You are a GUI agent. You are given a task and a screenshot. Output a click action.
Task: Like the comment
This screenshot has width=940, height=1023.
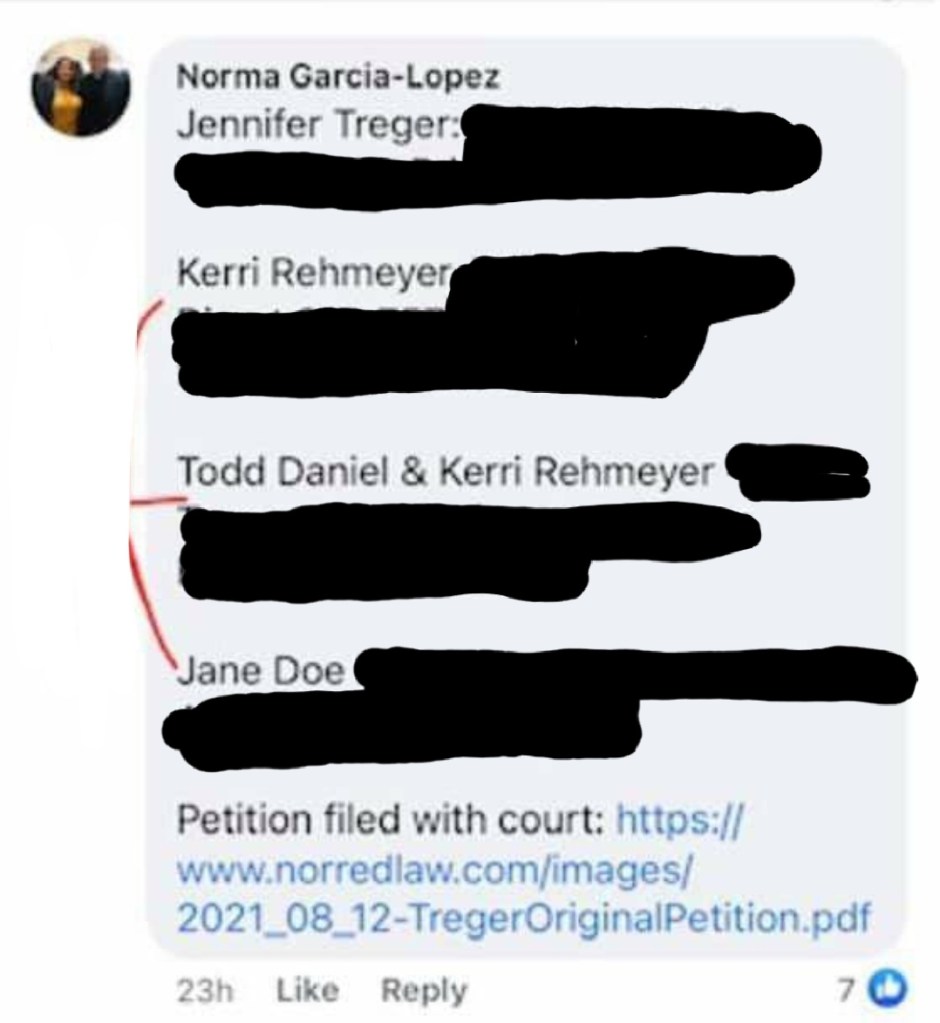click(x=305, y=990)
